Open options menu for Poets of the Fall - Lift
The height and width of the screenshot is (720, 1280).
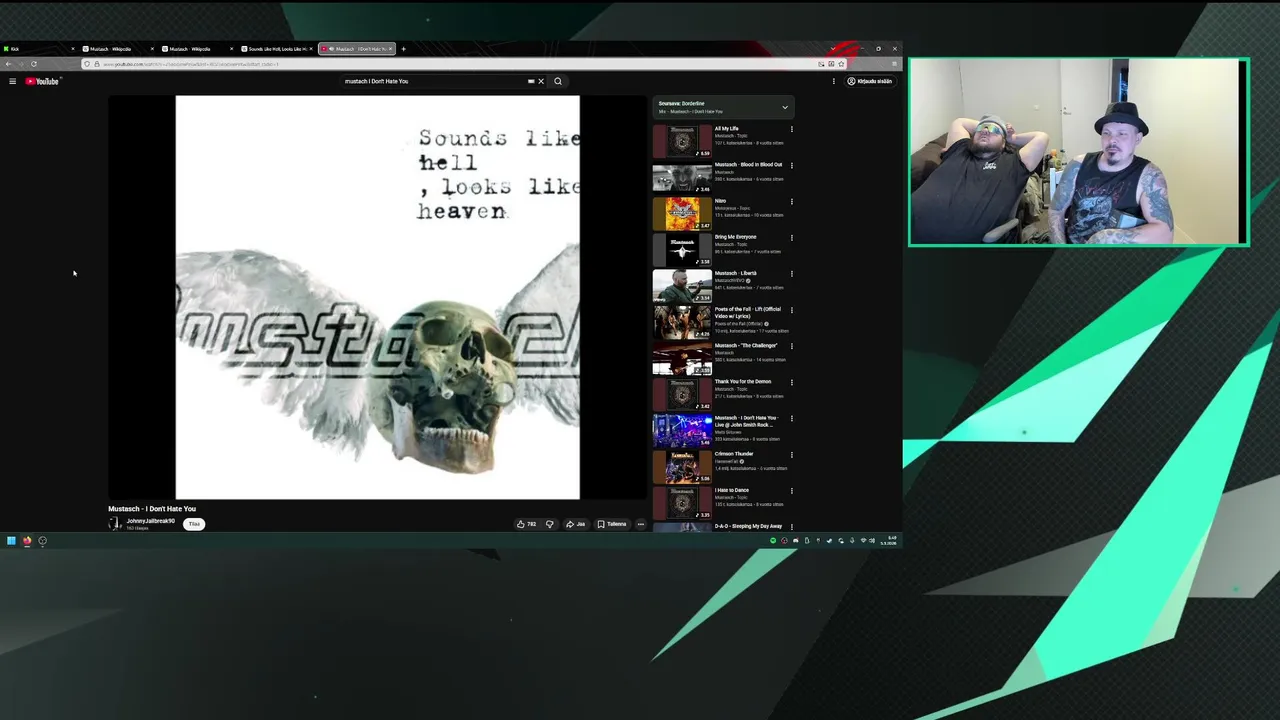point(792,310)
